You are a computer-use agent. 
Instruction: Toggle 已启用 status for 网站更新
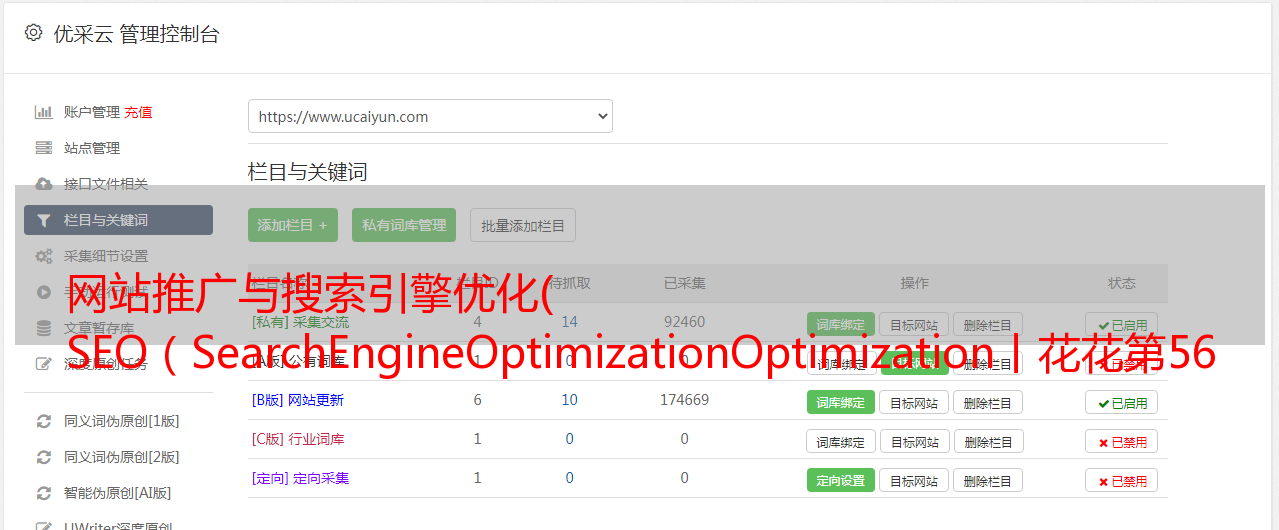click(1122, 402)
